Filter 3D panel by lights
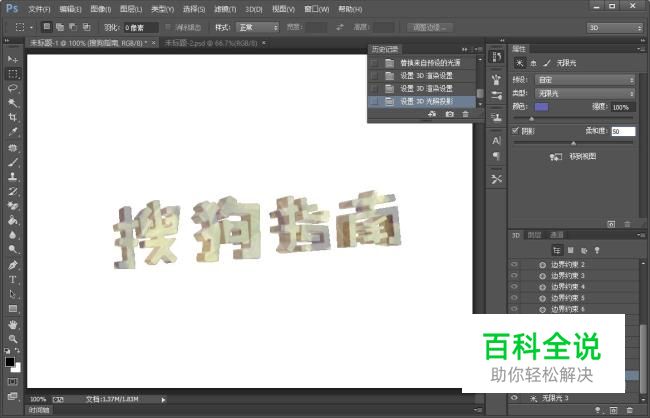Image resolution: width=650 pixels, height=418 pixels. pyautogui.click(x=597, y=250)
